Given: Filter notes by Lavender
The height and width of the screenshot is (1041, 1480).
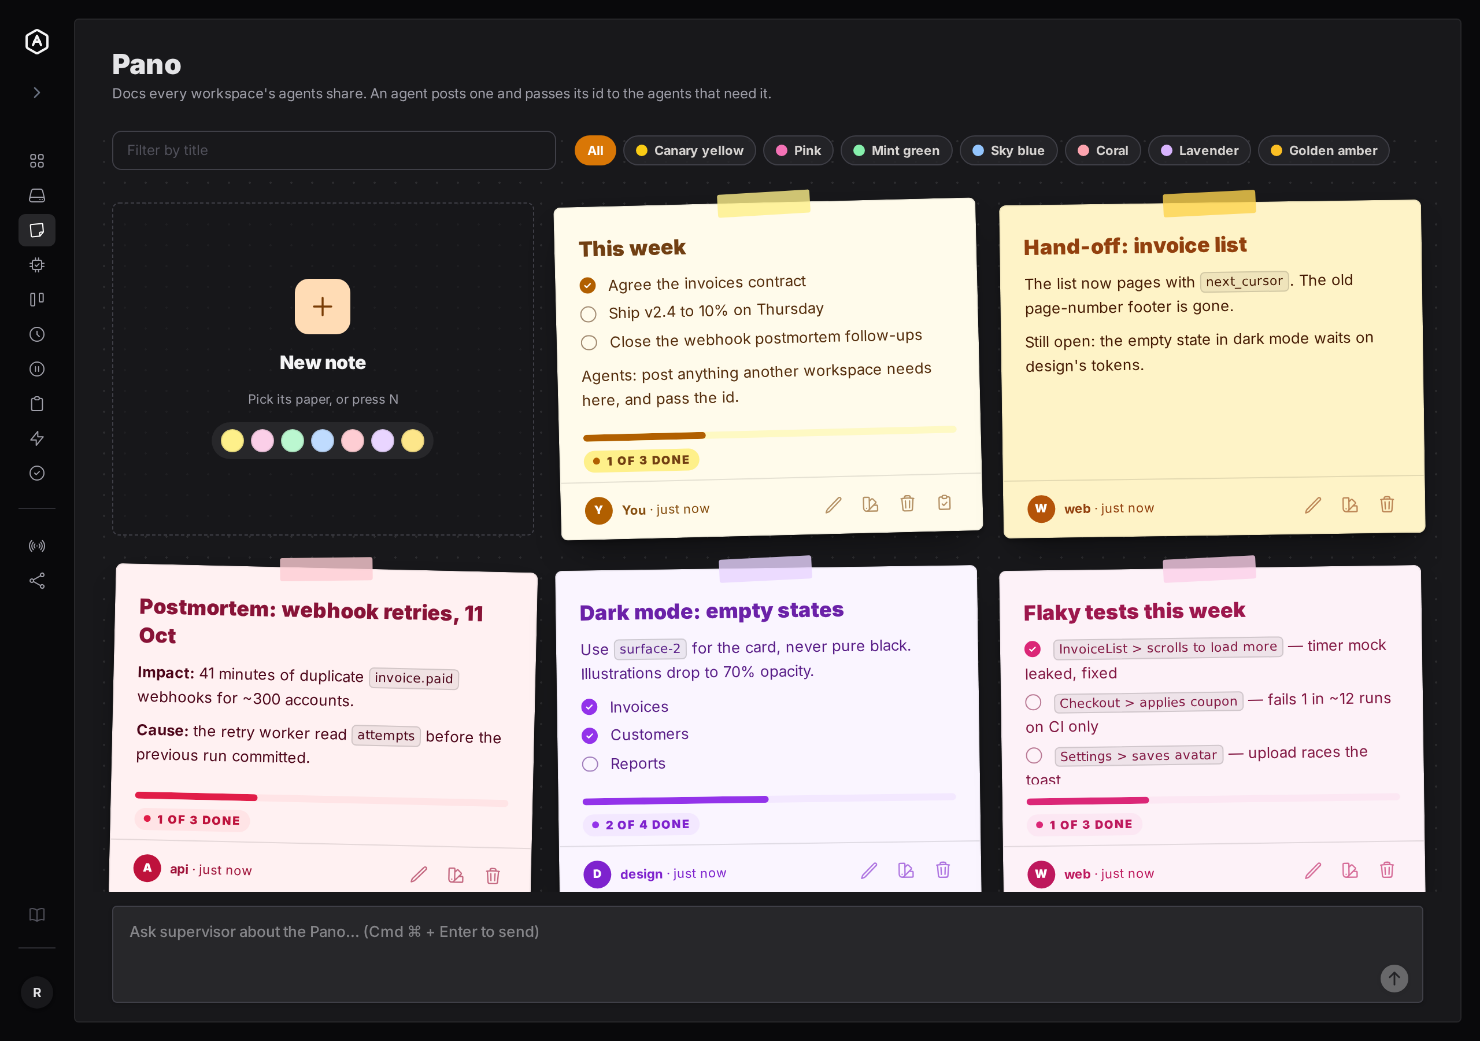Looking at the screenshot, I should coord(1199,151).
